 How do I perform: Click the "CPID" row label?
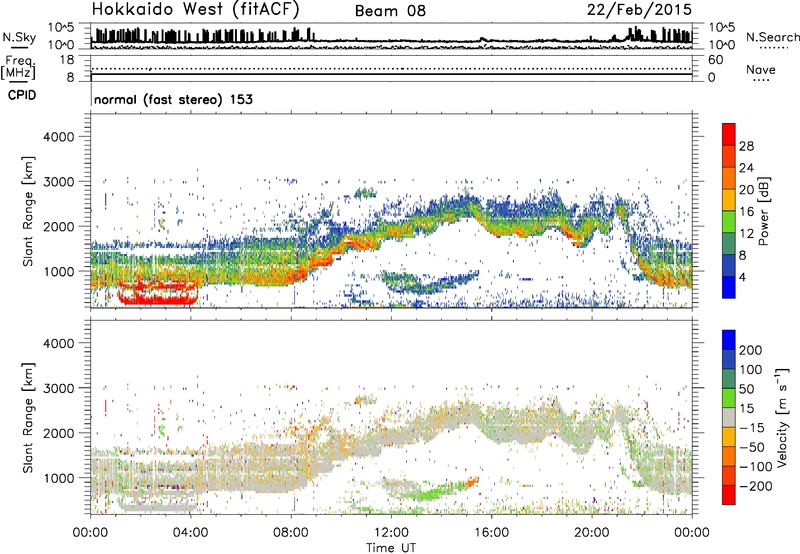pos(22,95)
